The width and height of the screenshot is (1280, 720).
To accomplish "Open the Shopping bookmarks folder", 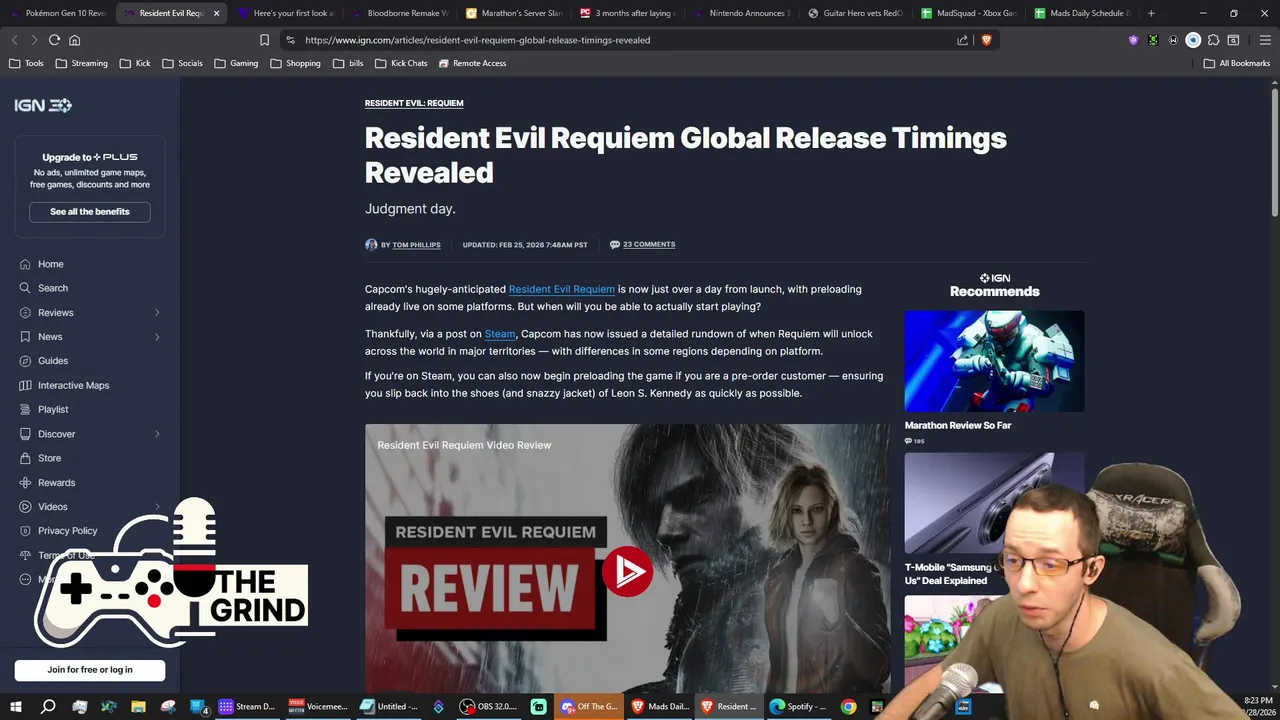I will pyautogui.click(x=295, y=63).
